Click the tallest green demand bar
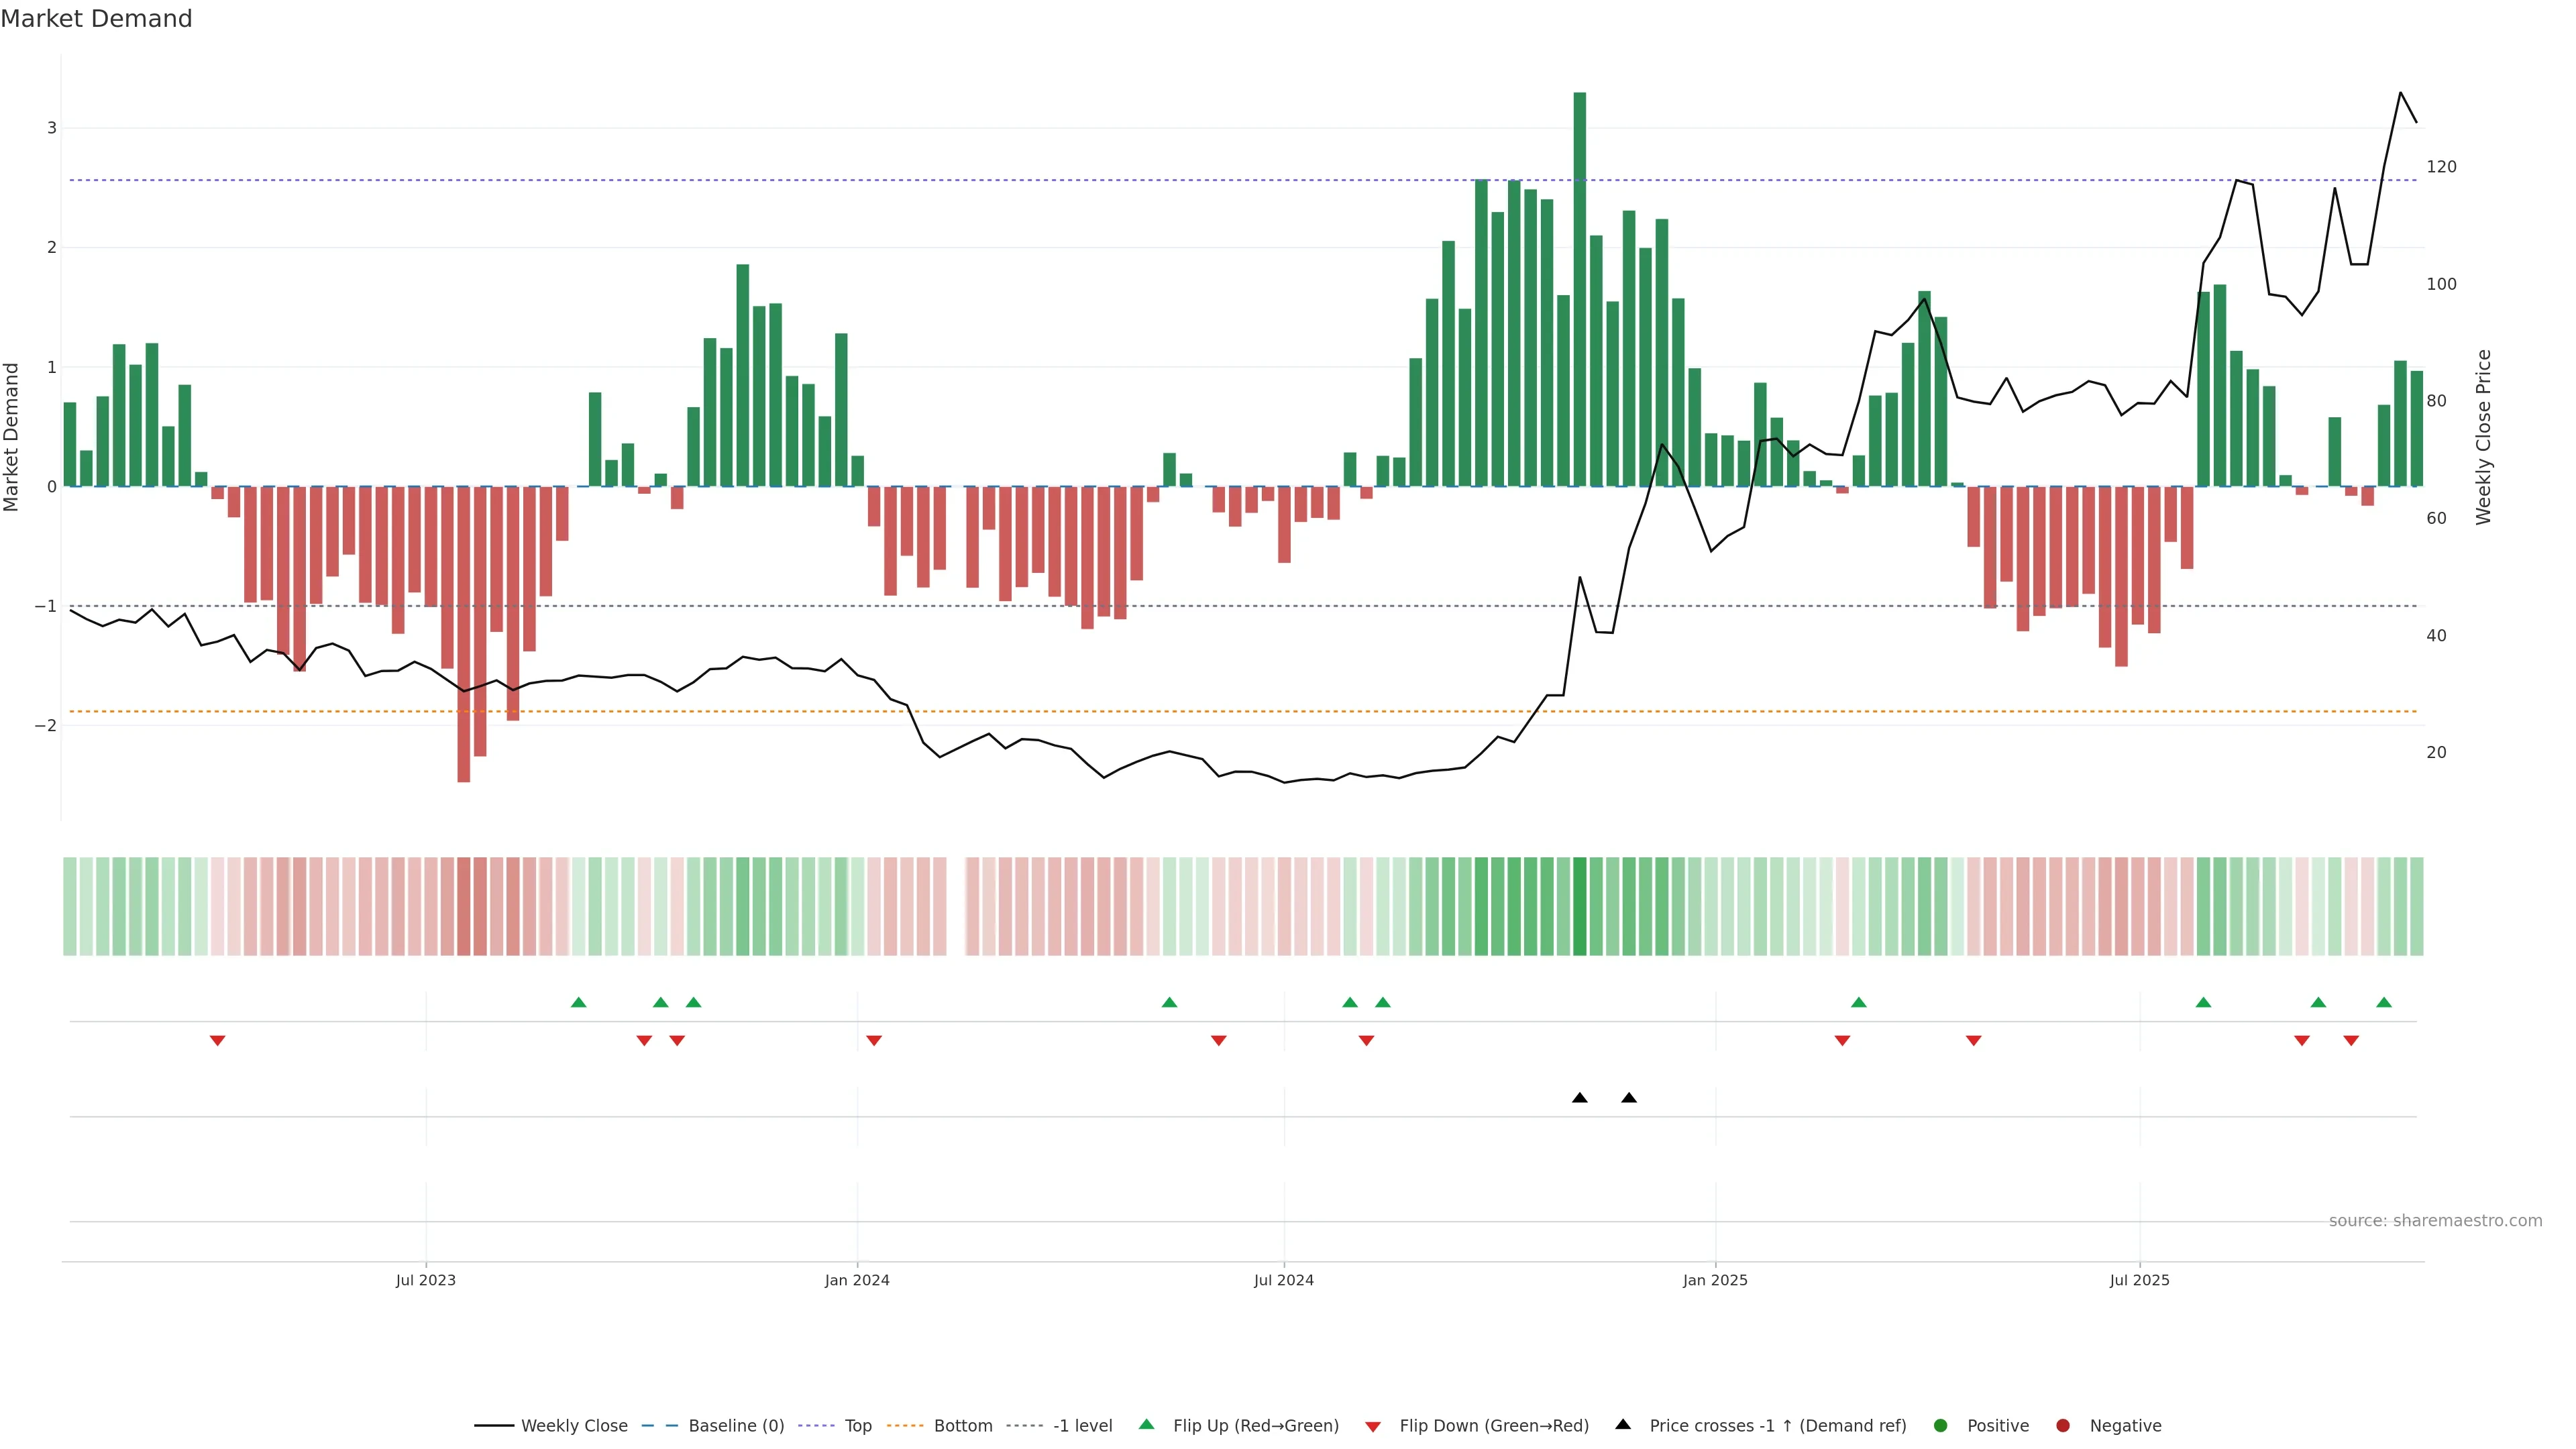Image resolution: width=2576 pixels, height=1449 pixels. (x=1580, y=290)
